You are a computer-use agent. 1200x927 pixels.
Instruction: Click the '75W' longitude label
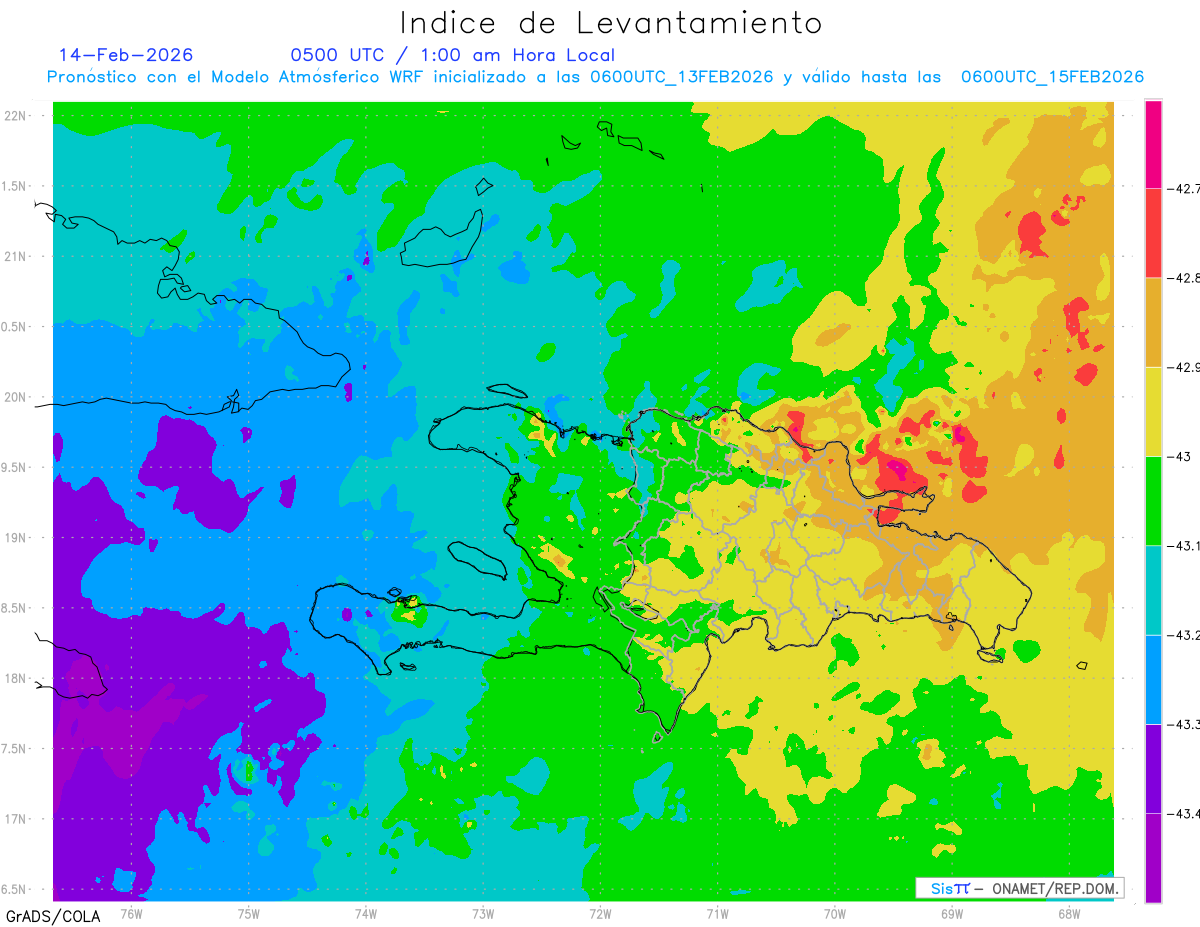click(x=249, y=914)
